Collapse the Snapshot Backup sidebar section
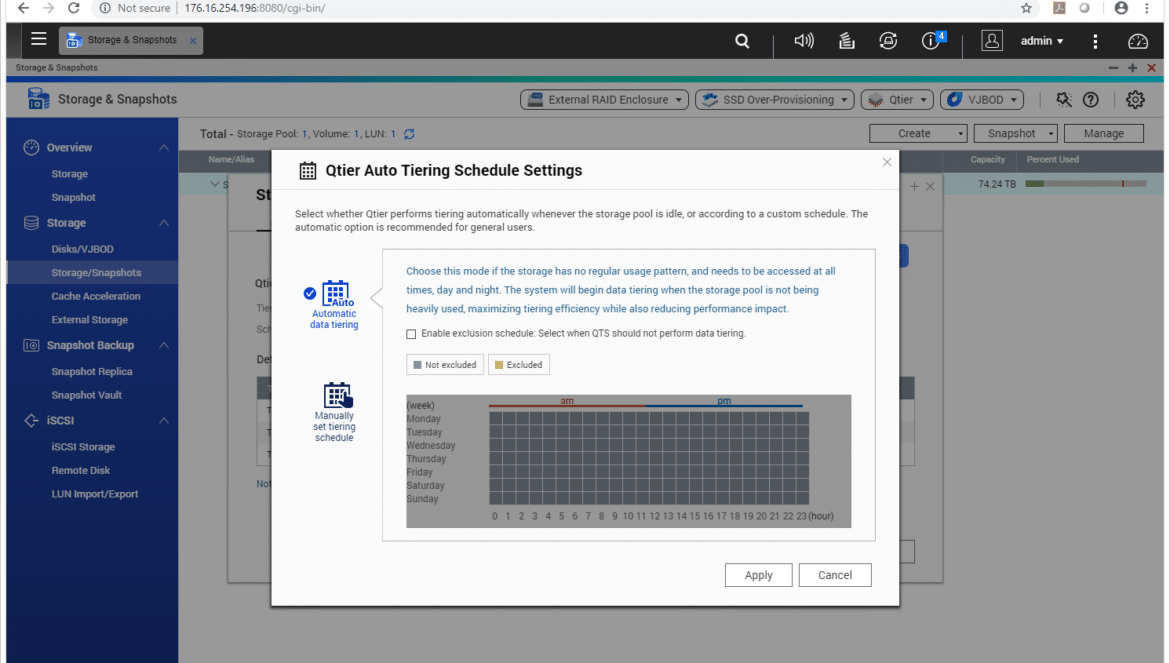This screenshot has height=663, width=1170. pos(163,345)
